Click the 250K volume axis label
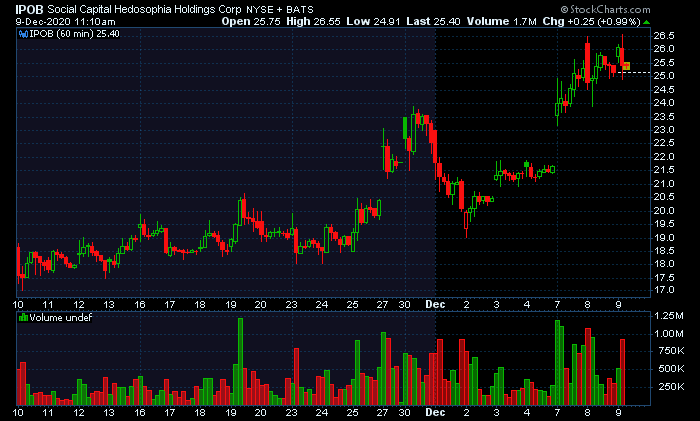 [671, 387]
